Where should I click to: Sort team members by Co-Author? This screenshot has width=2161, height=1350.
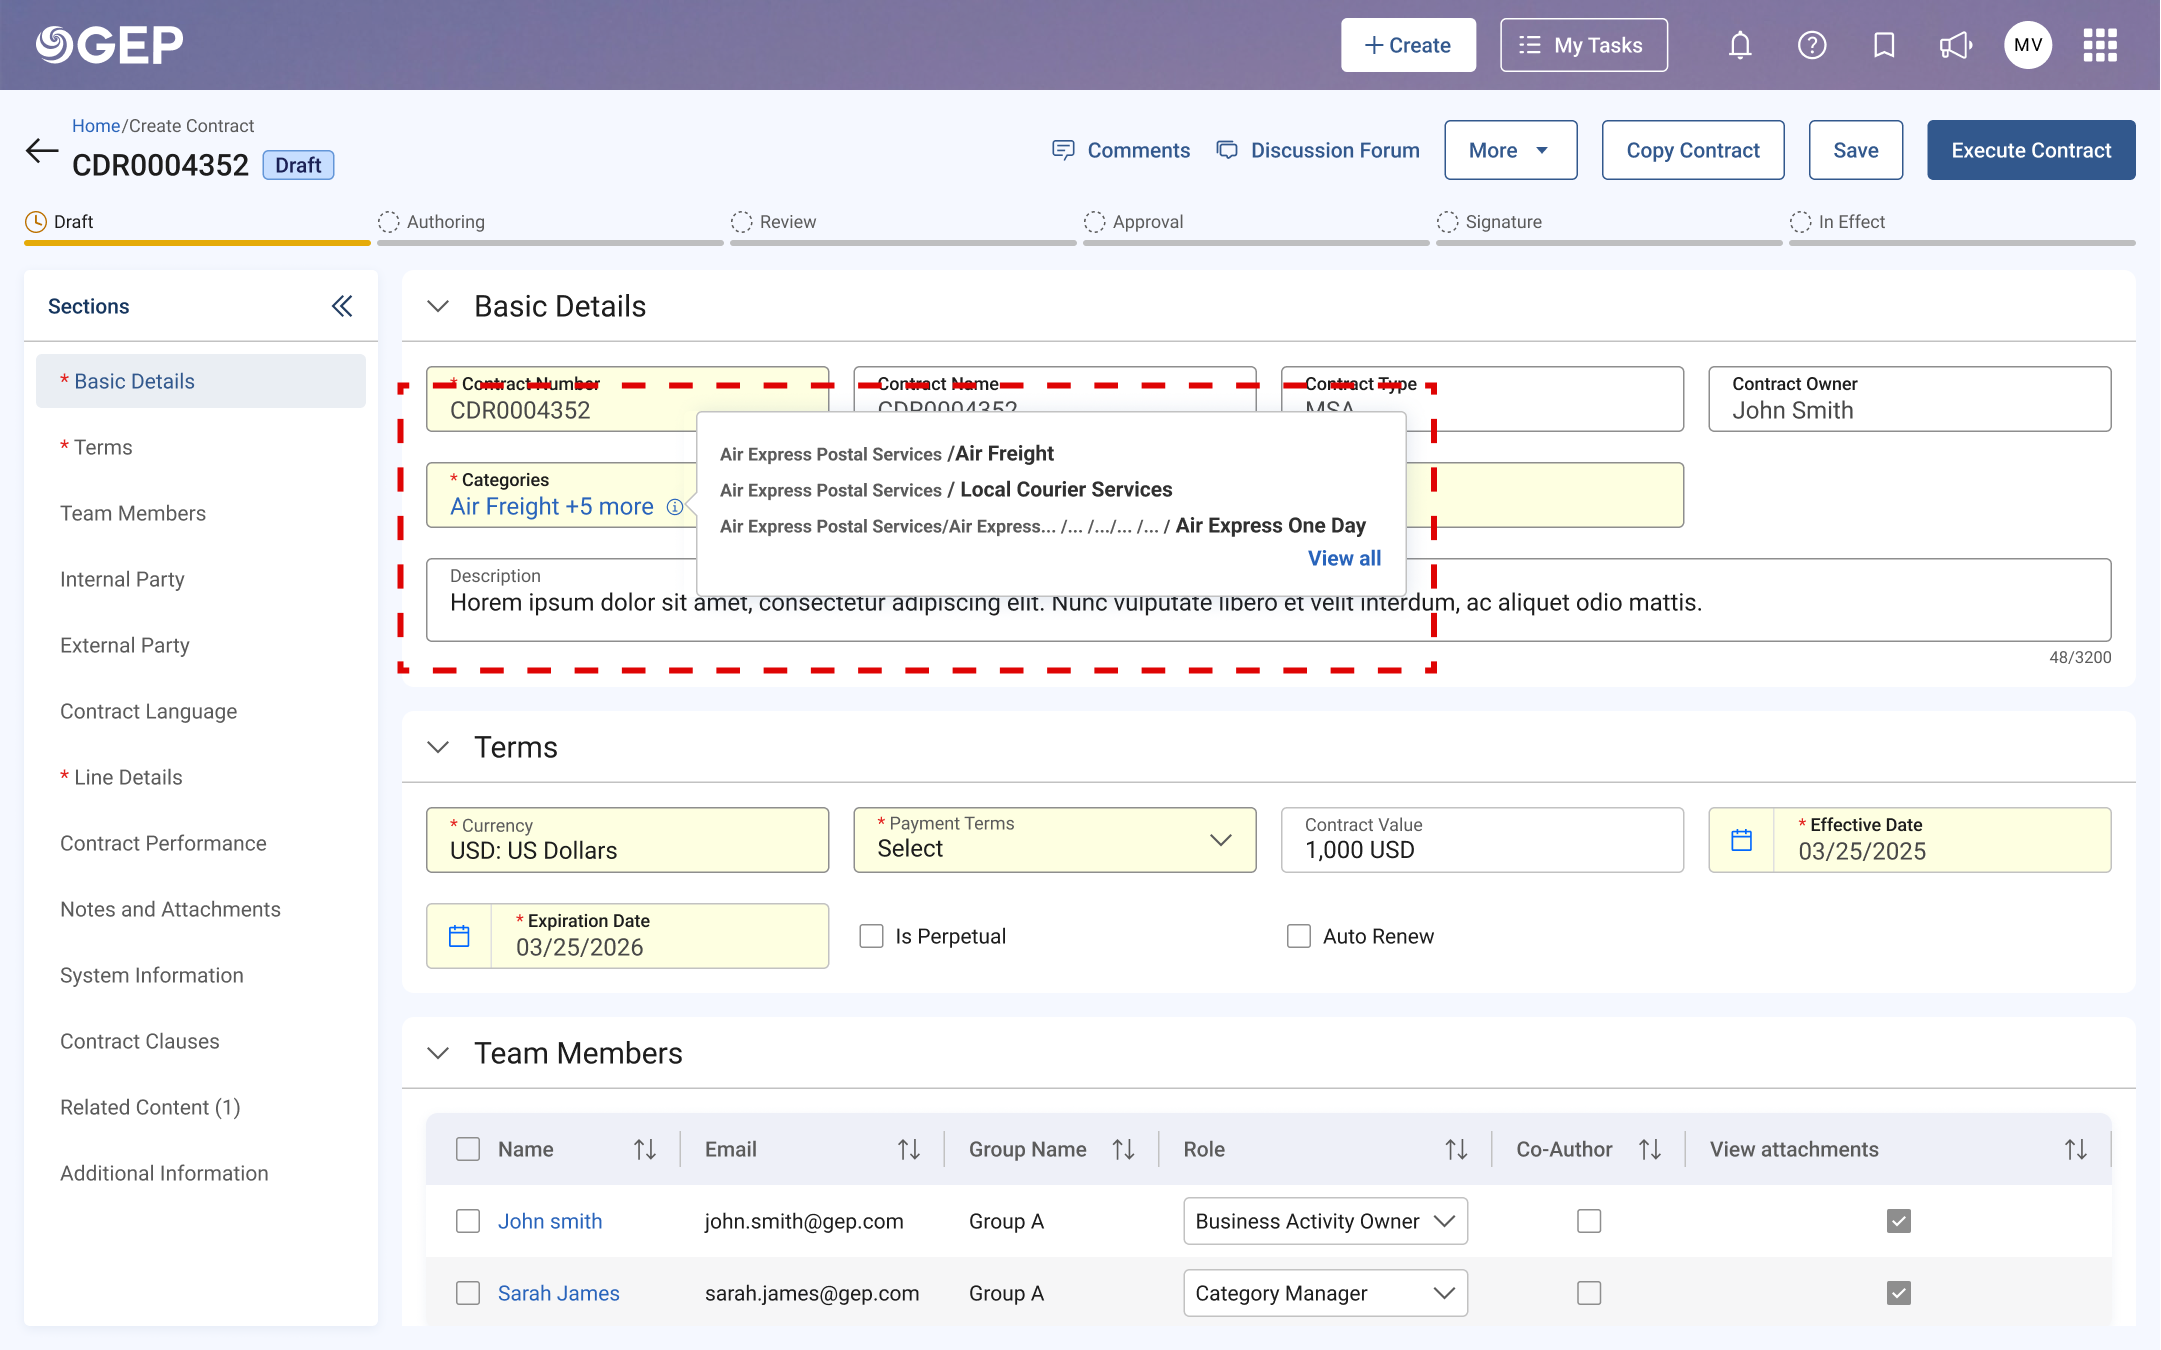click(x=1650, y=1150)
